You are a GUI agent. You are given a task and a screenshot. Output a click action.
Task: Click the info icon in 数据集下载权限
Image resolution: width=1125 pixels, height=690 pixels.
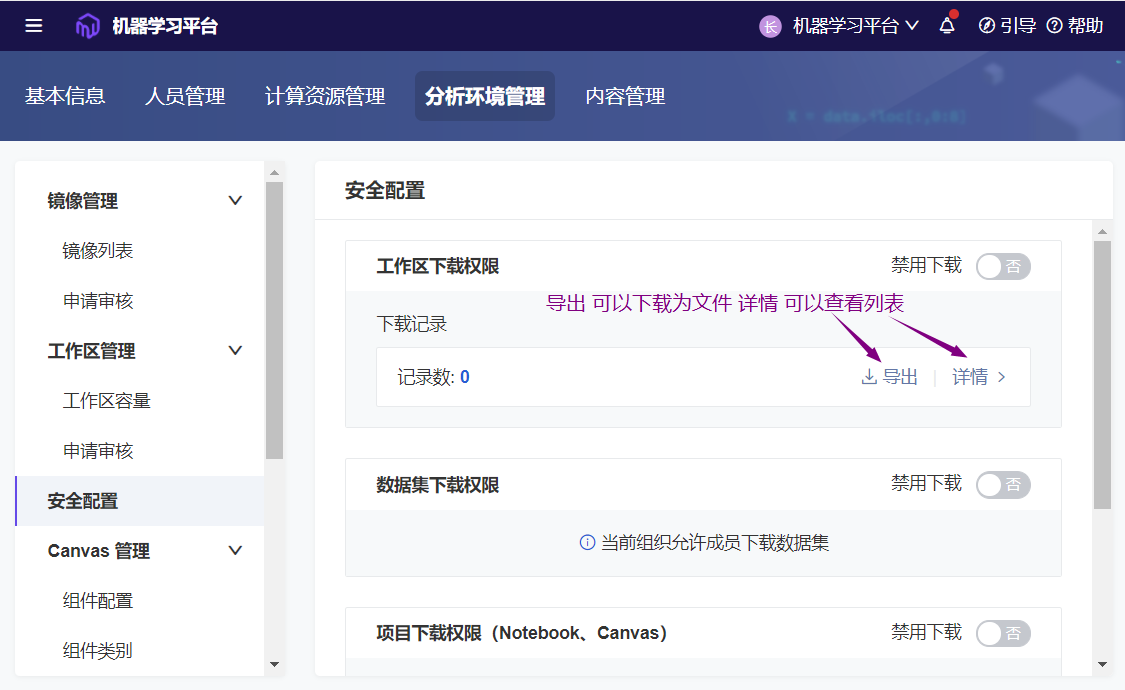[588, 543]
